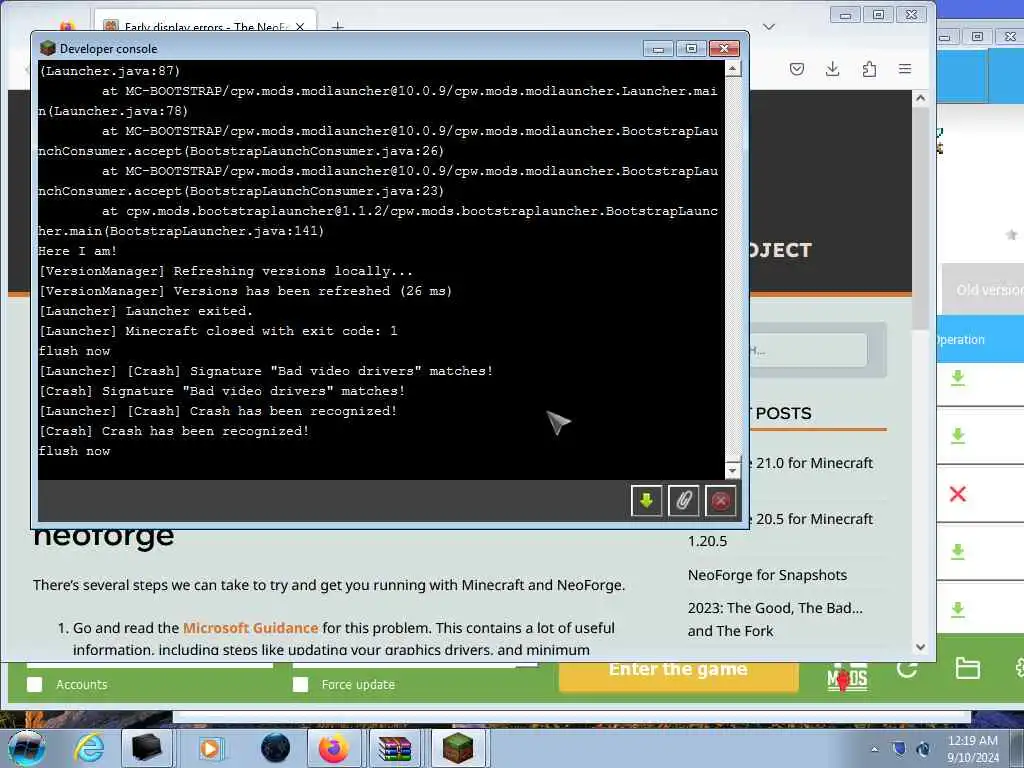The height and width of the screenshot is (768, 1024).
Task: Click the lowest green download arrow in right window
Action: coord(957,609)
